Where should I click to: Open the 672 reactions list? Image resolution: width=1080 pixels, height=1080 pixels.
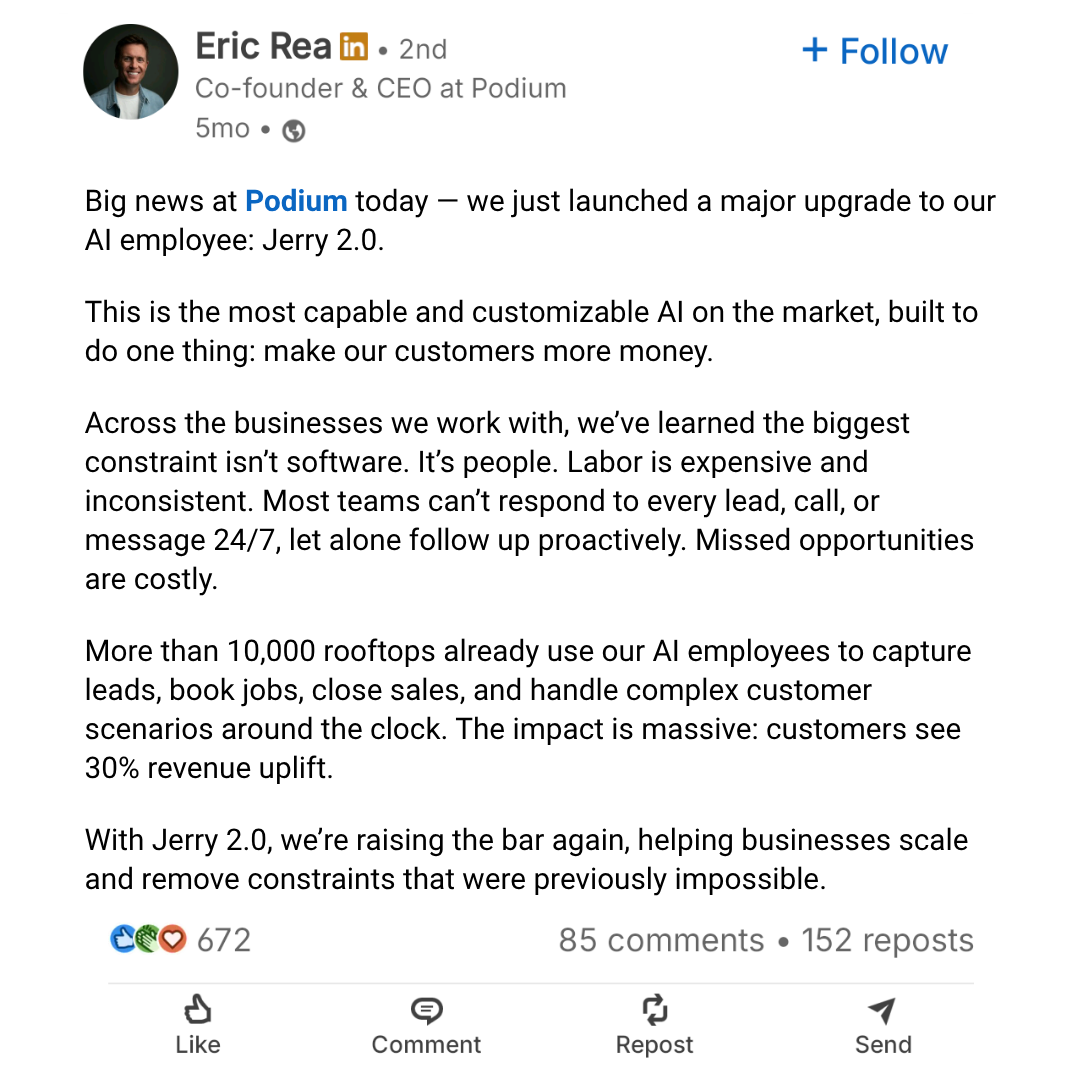point(224,940)
